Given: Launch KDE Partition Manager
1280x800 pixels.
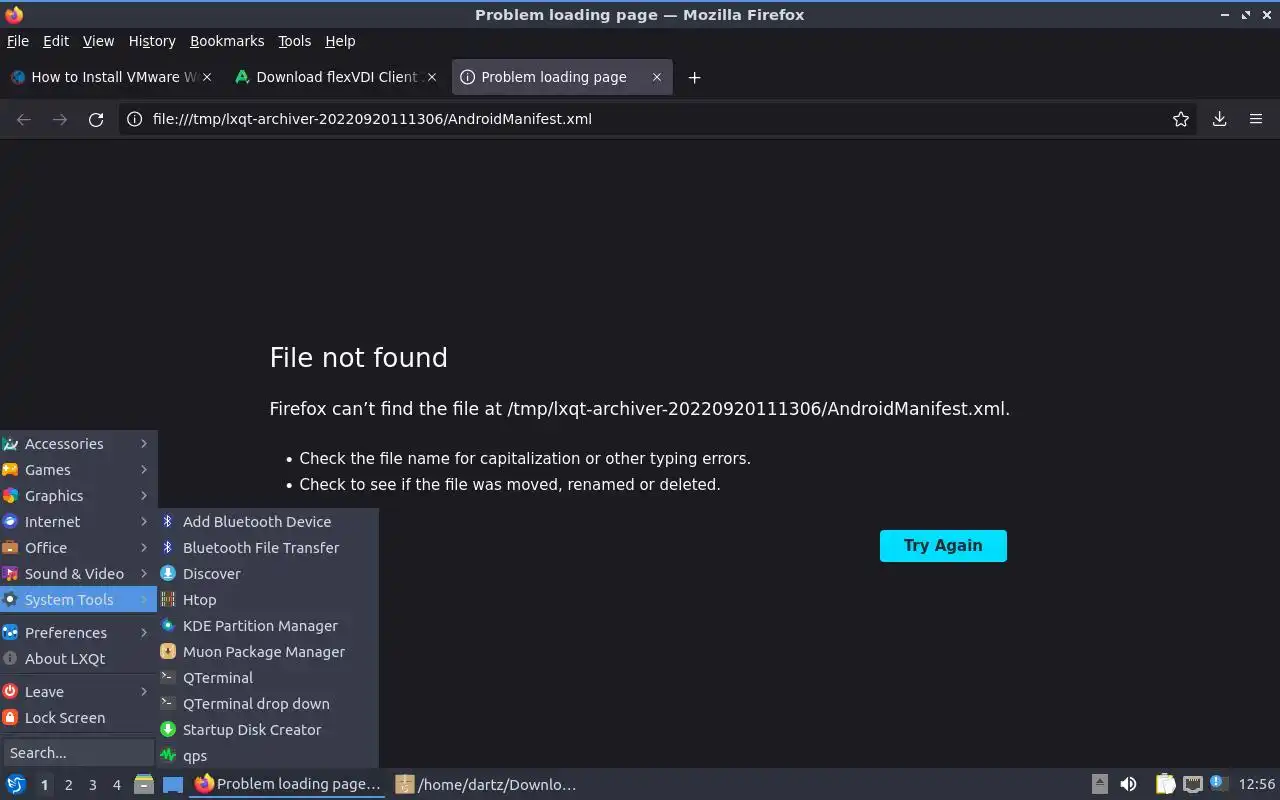Looking at the screenshot, I should tap(268, 626).
